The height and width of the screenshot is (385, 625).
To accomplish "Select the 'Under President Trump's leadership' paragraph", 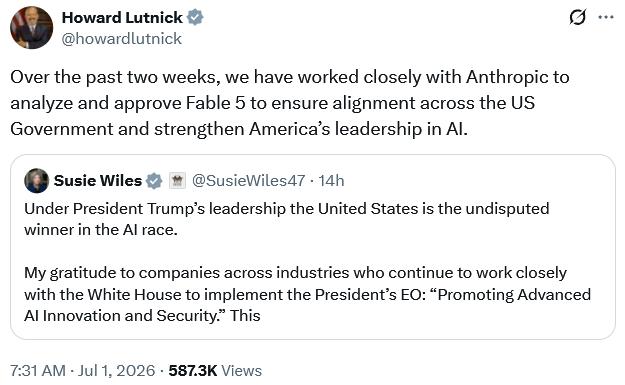I will [287, 219].
